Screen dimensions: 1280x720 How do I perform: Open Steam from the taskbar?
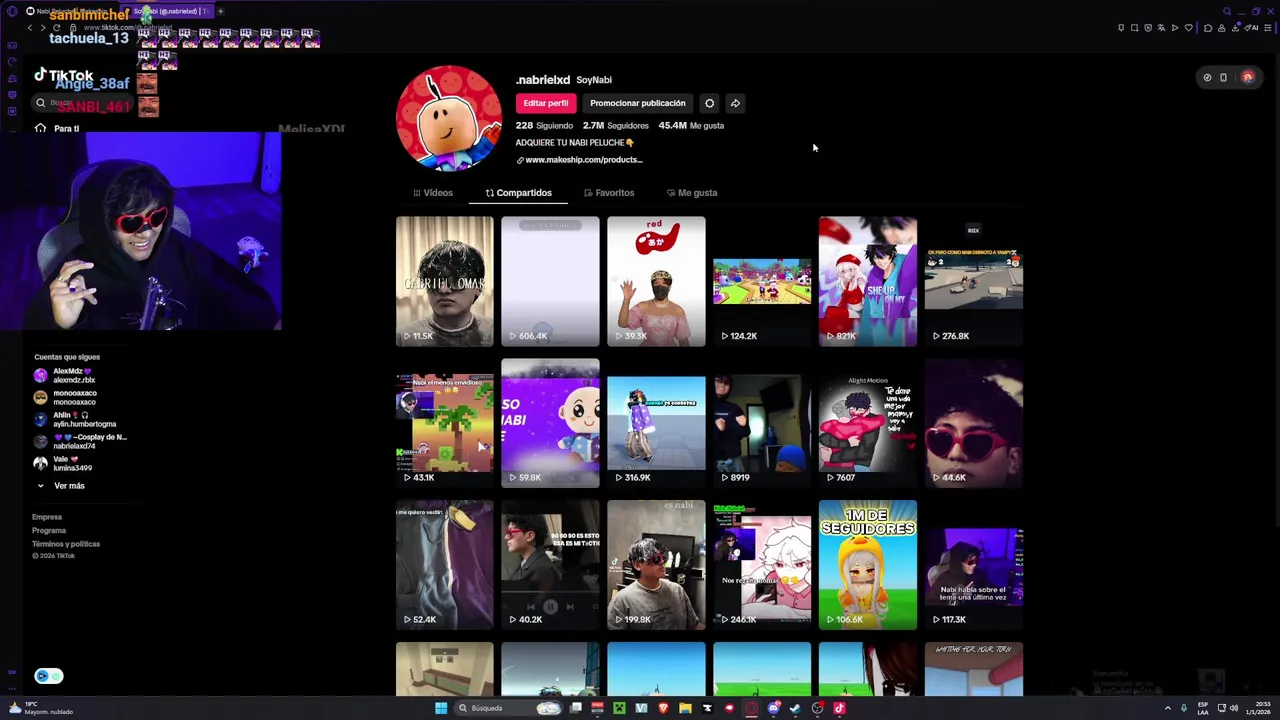click(795, 708)
